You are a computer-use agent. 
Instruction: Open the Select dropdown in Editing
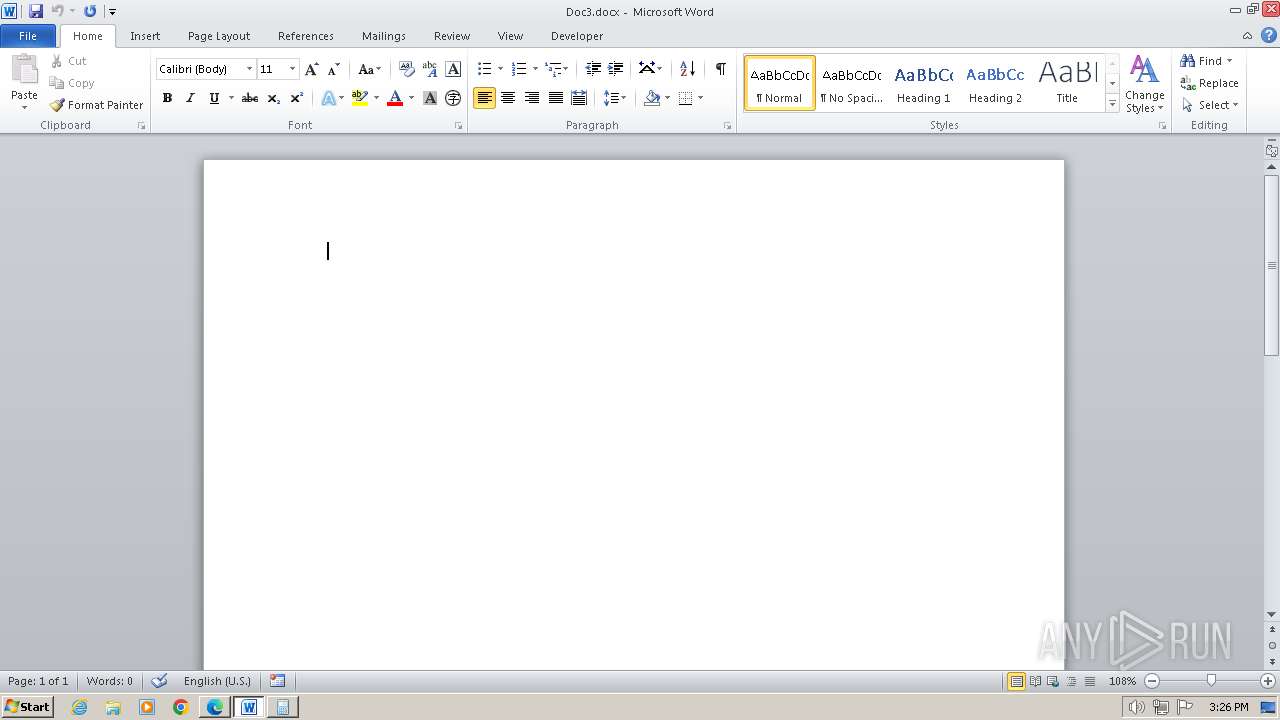coord(1210,105)
